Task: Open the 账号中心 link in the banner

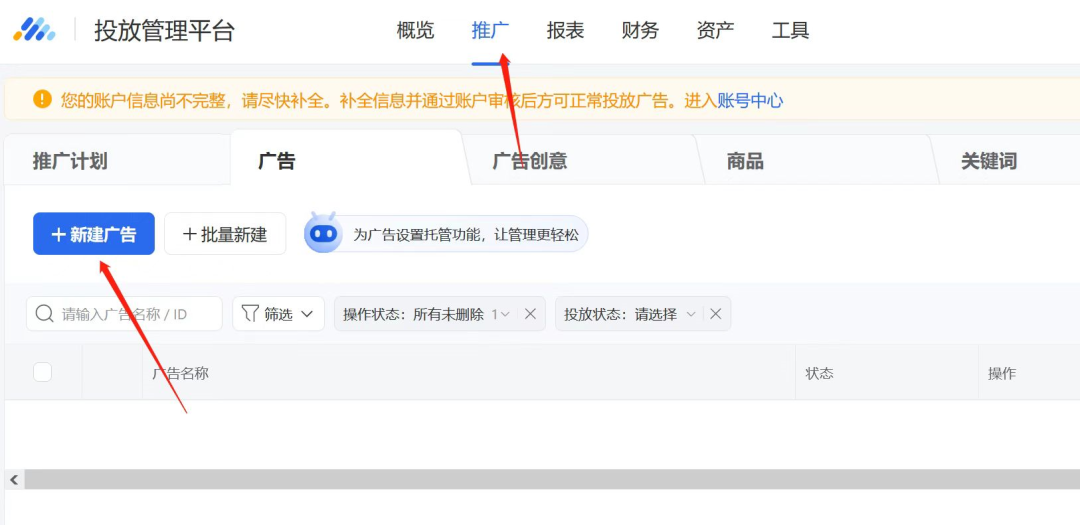Action: [750, 100]
